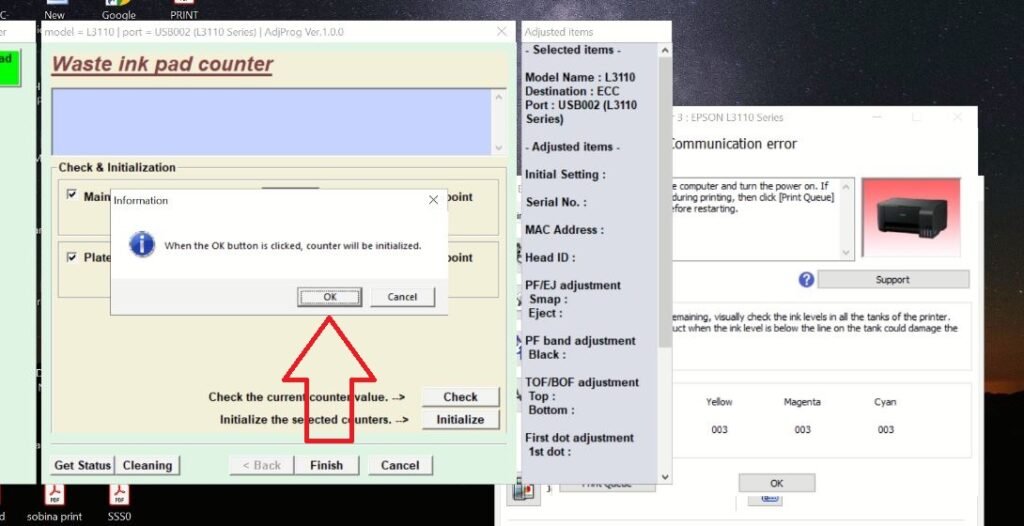Click inside the blue log text area

[x=272, y=122]
